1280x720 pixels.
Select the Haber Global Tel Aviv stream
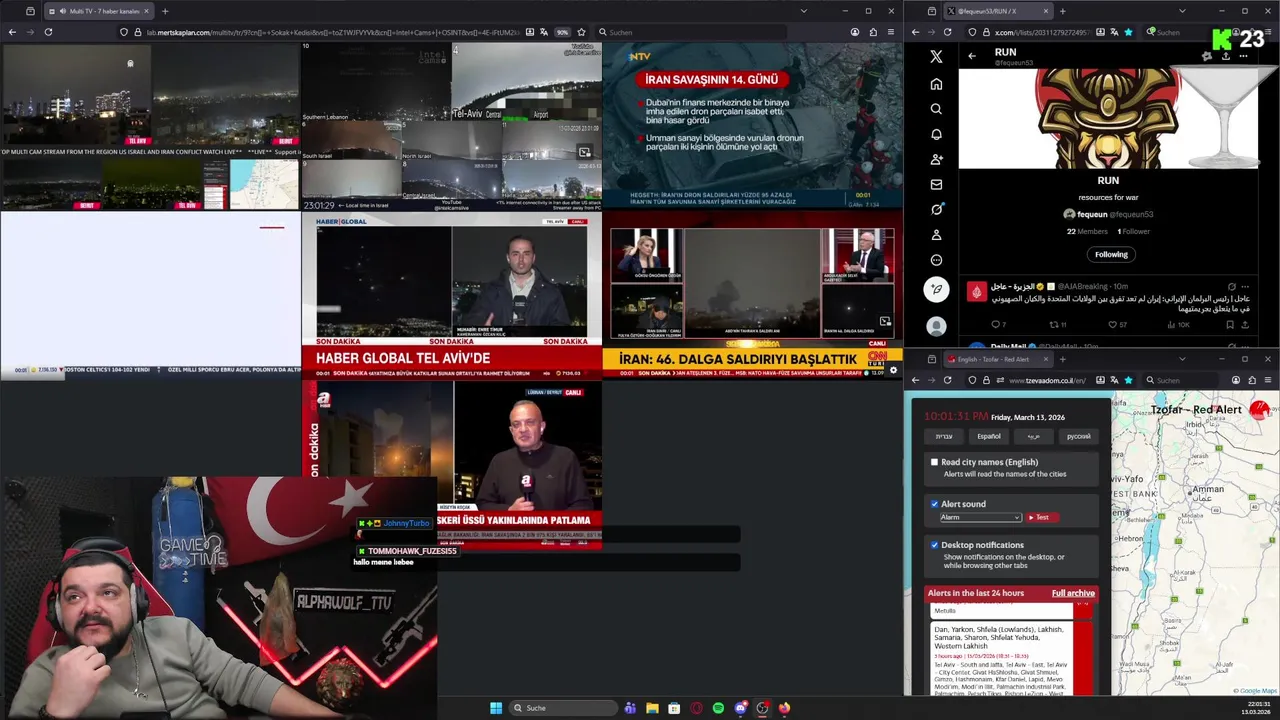pos(452,295)
